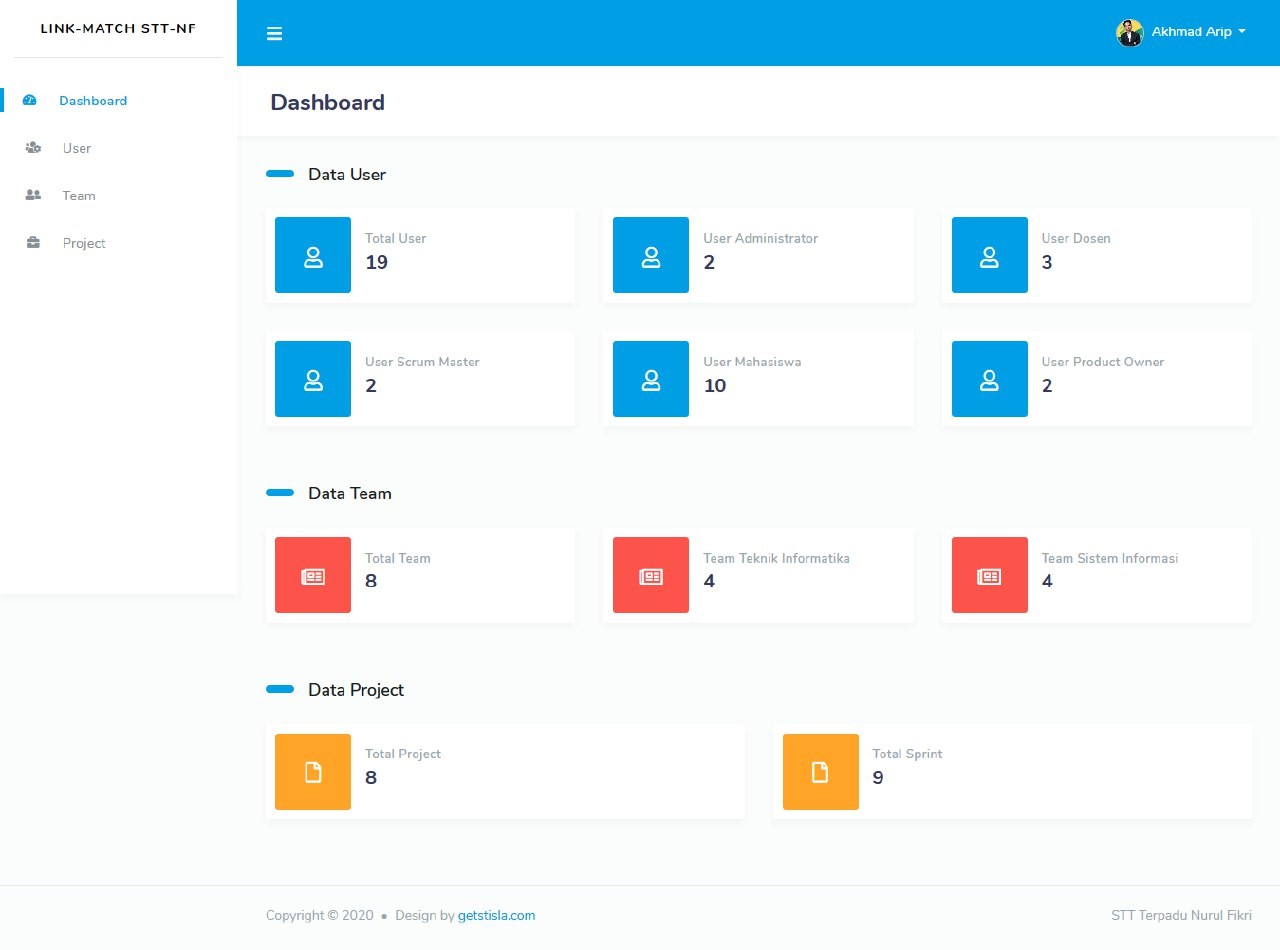Screen dimensions: 1280x950
Task: Click the Dashboard page title
Action: click(328, 102)
